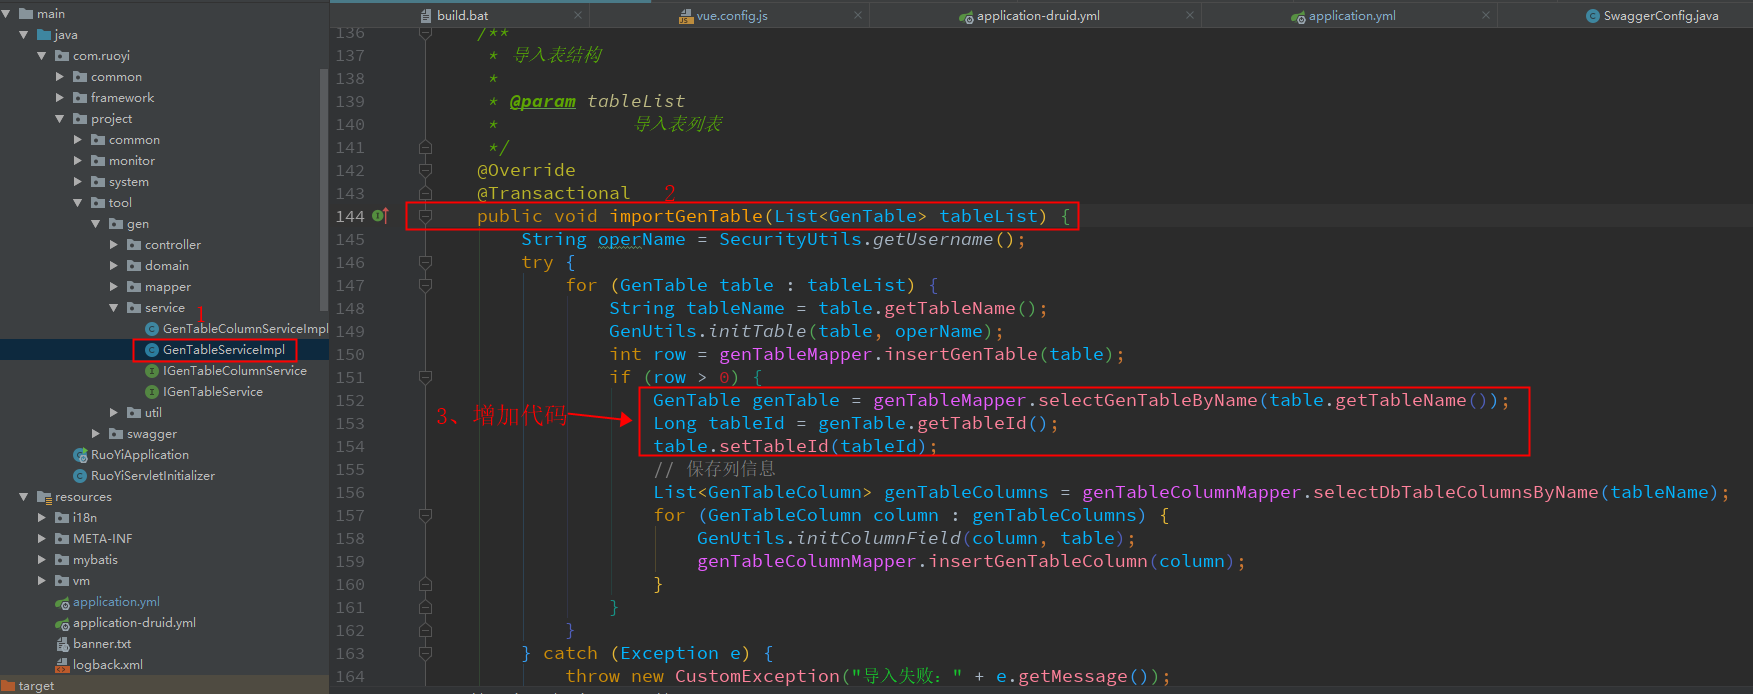Close the build.bat tab
1753x694 pixels.
point(578,15)
